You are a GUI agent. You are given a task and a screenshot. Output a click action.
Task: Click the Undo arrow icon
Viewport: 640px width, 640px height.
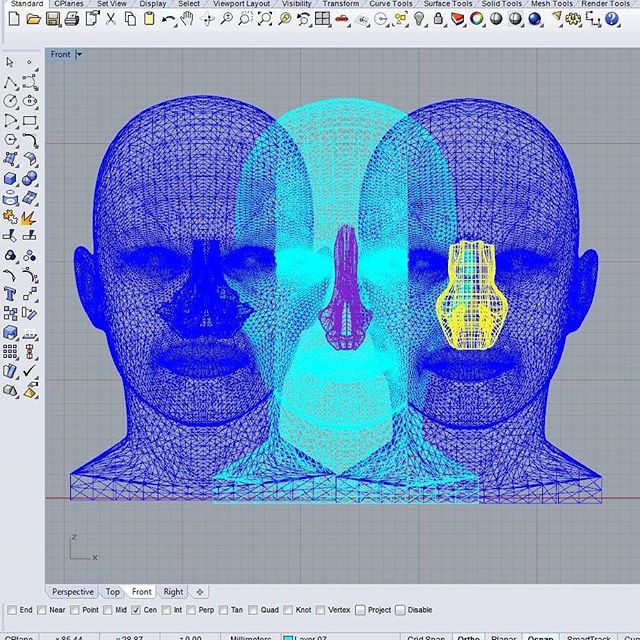(x=167, y=18)
